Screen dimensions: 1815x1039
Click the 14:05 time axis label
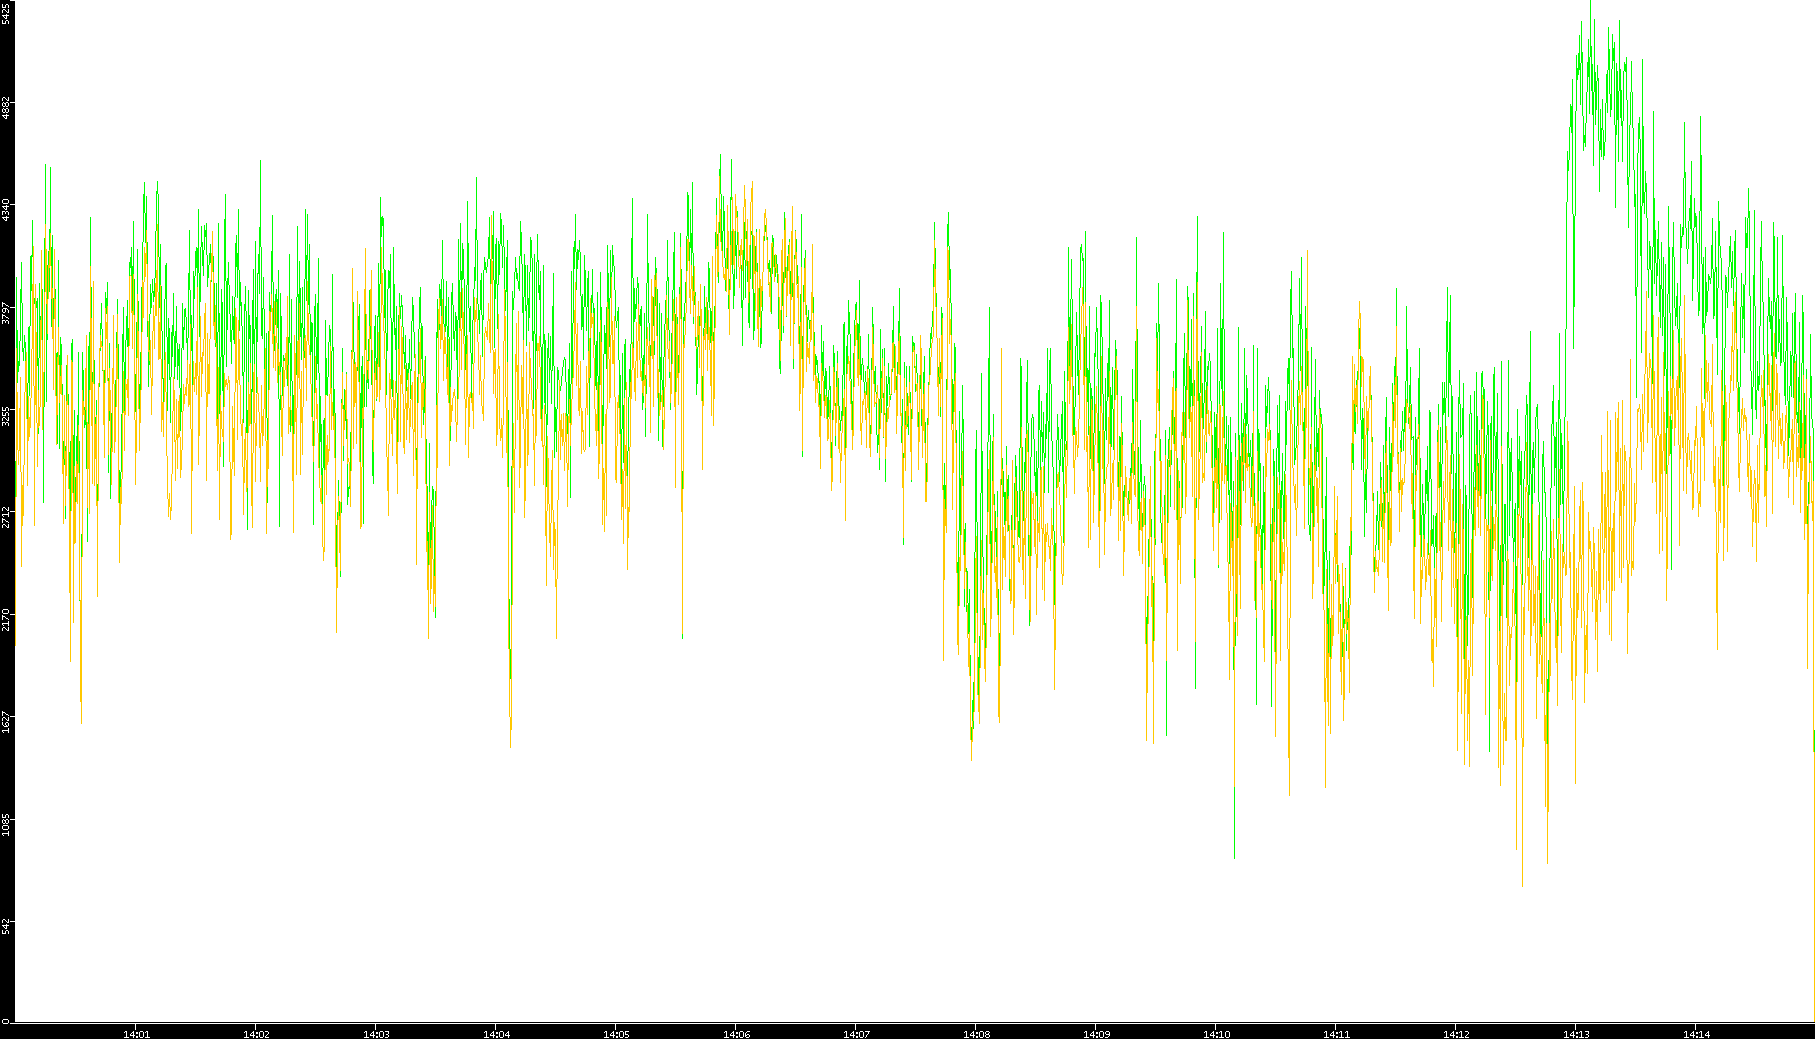click(616, 1033)
